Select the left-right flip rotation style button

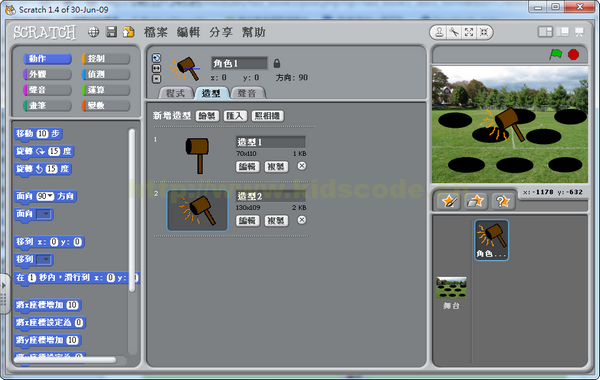(x=157, y=68)
